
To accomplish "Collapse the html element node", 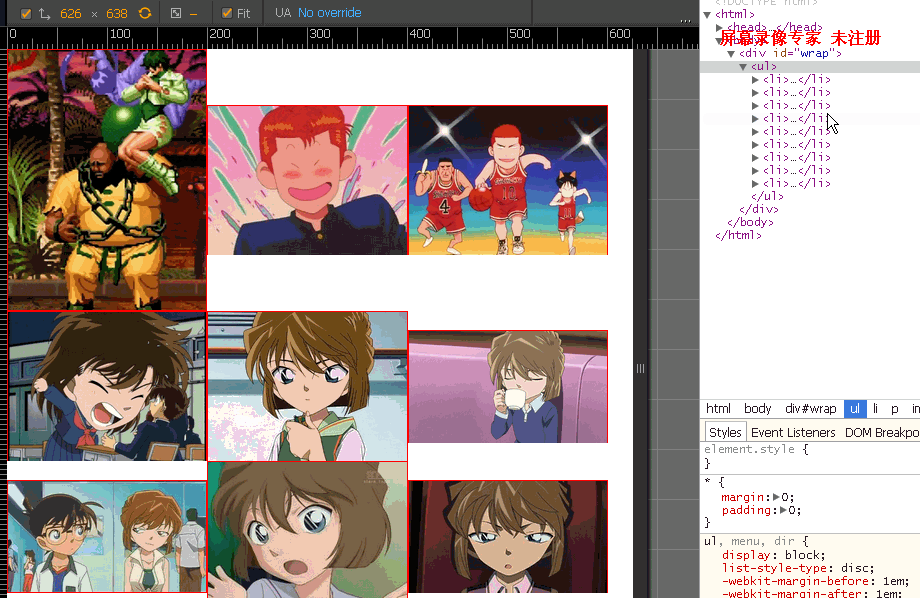I will 708,15.
